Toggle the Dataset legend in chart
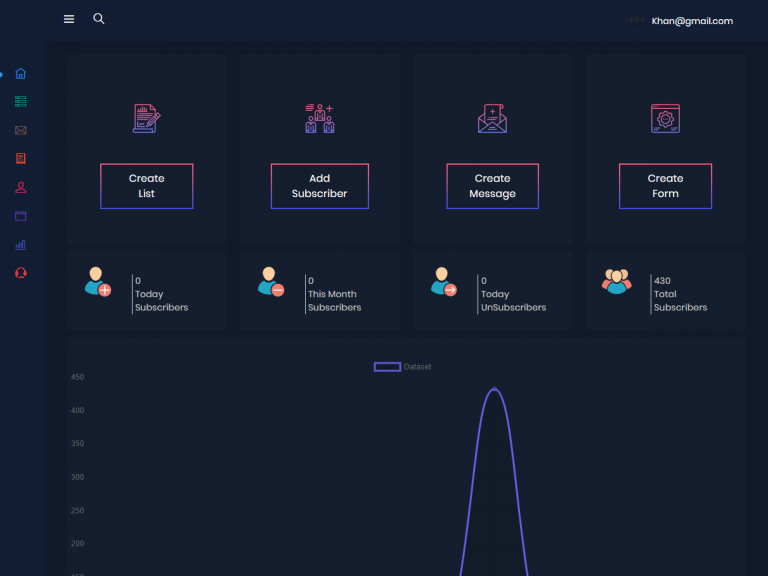This screenshot has height=576, width=768. click(x=402, y=367)
